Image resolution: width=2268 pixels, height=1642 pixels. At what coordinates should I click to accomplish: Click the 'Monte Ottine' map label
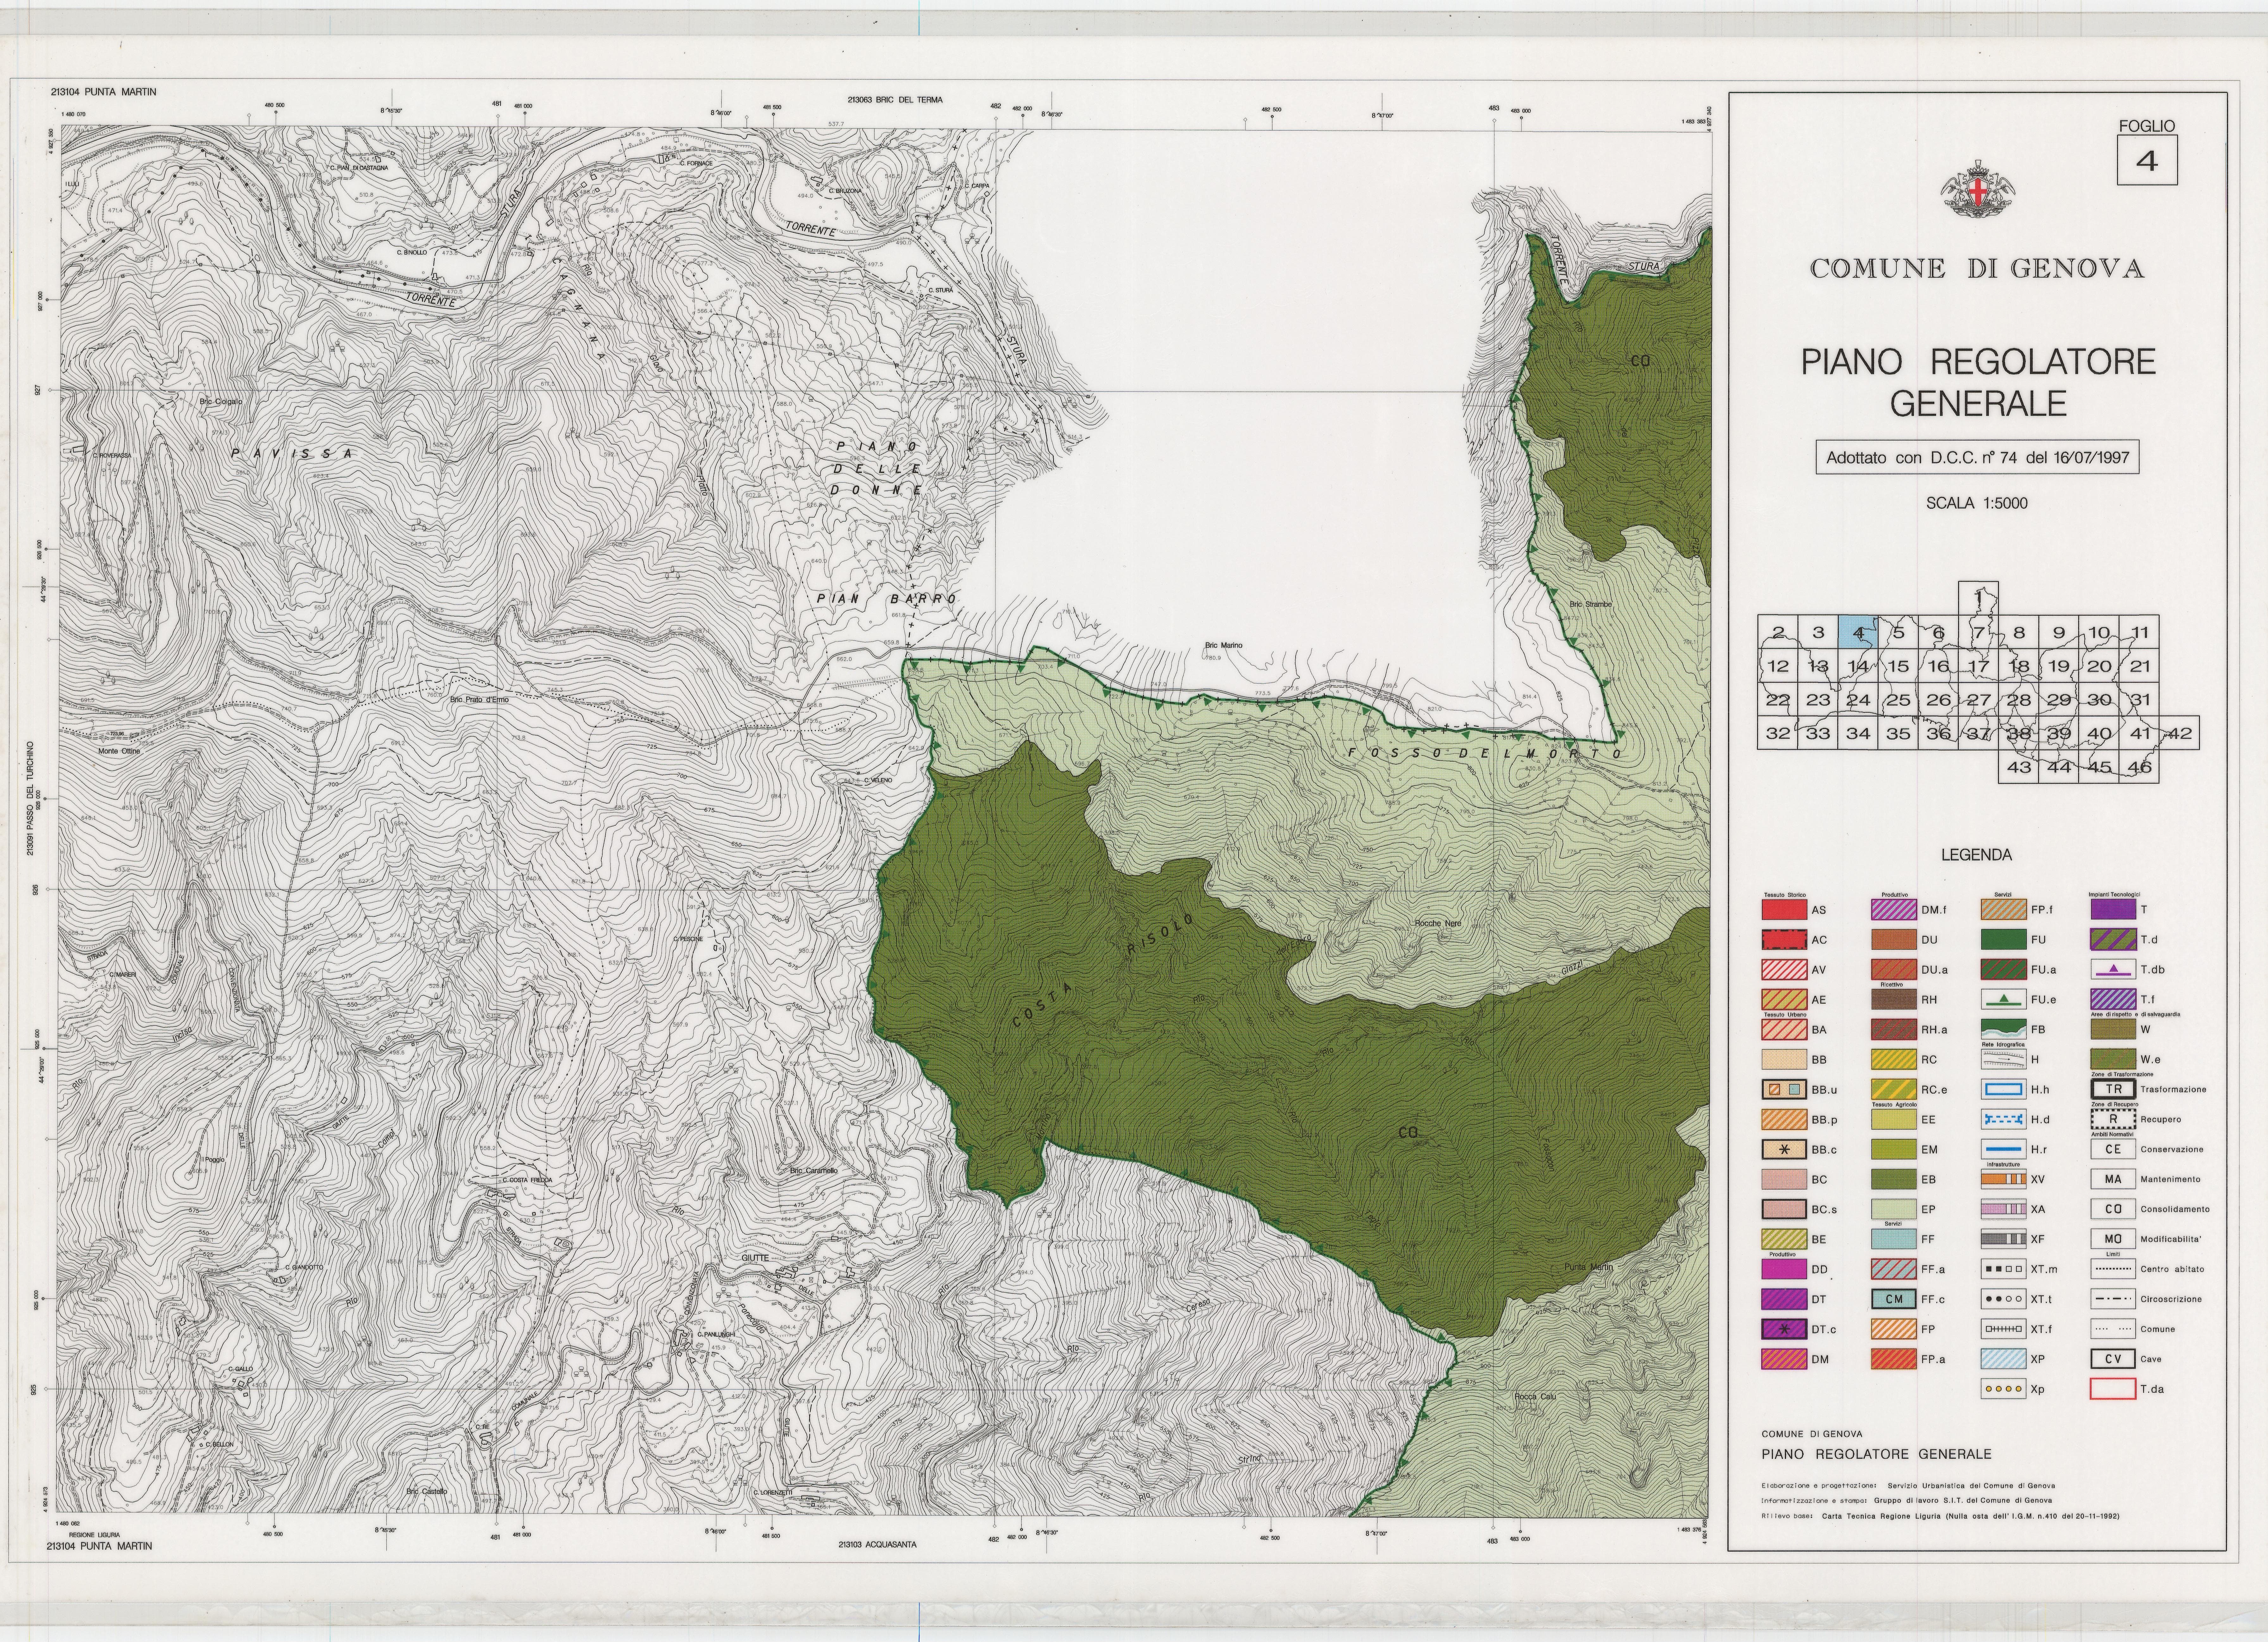point(119,751)
